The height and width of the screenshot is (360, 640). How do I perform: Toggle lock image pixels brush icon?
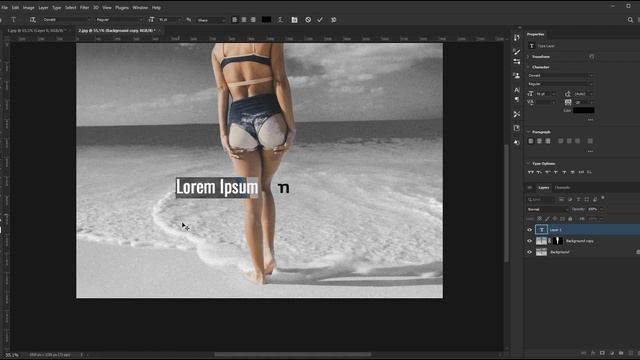click(547, 219)
